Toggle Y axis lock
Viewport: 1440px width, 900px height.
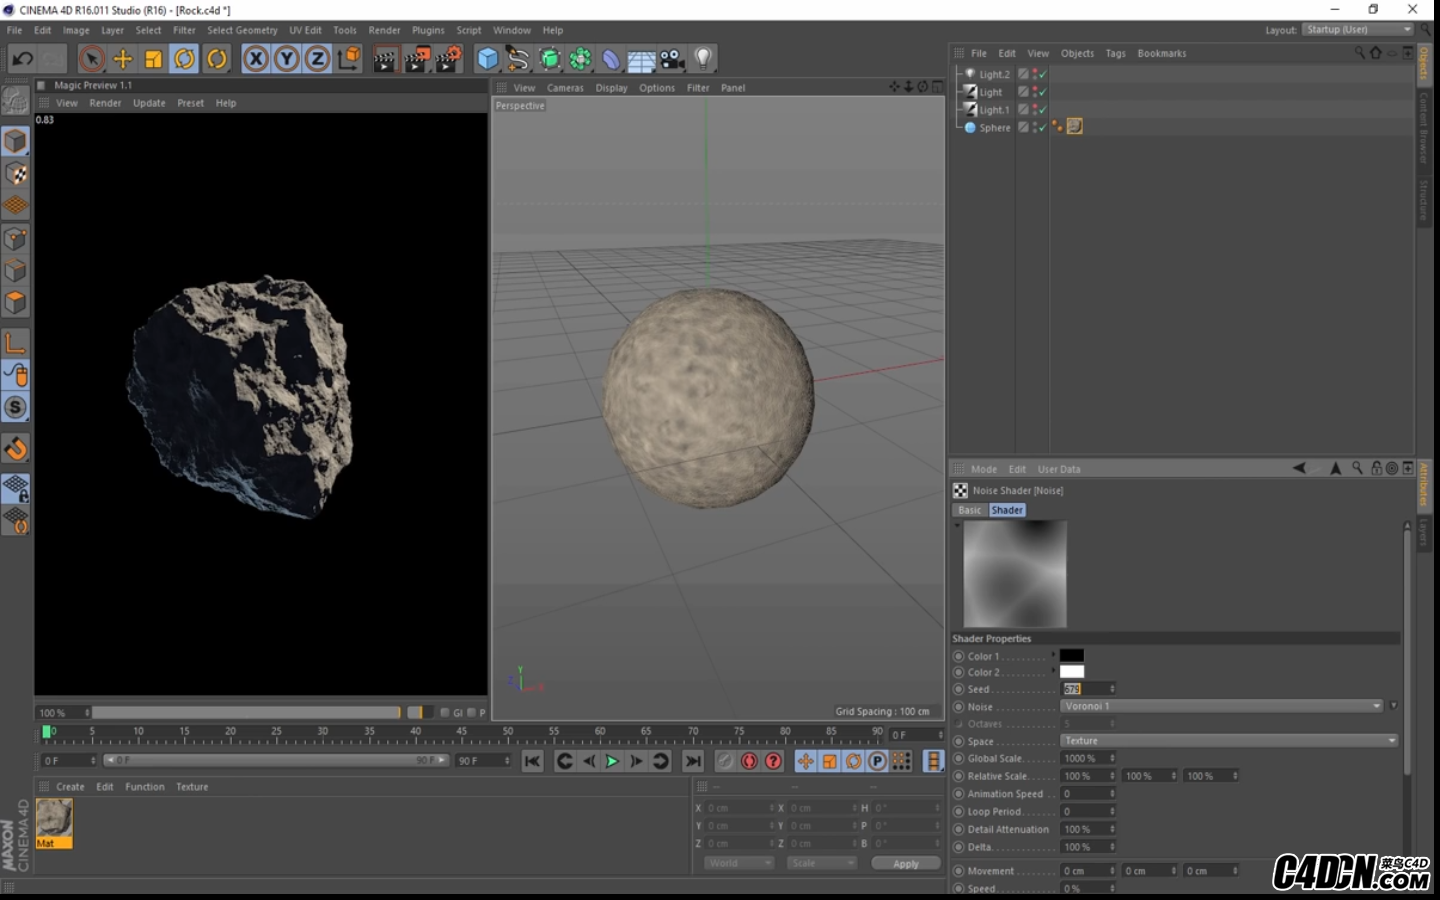point(287,59)
